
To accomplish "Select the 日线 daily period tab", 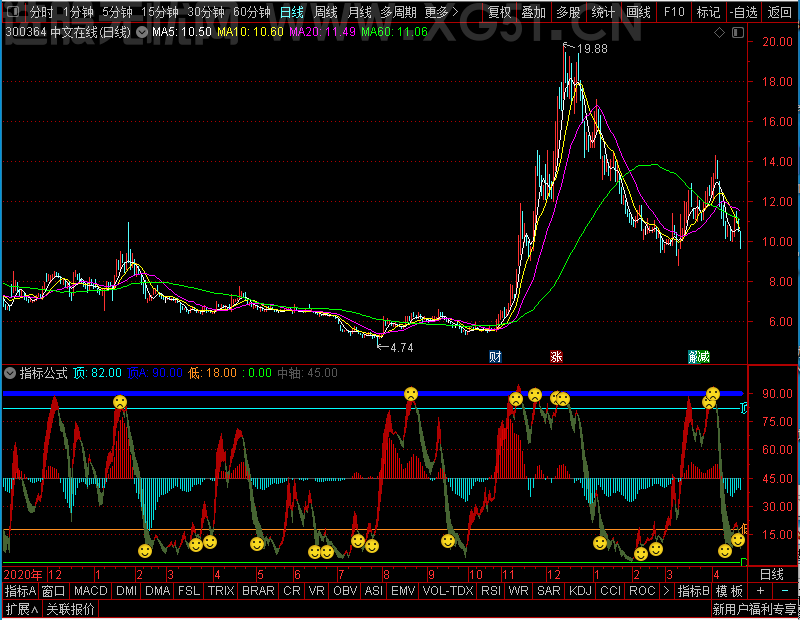I will 292,12.
